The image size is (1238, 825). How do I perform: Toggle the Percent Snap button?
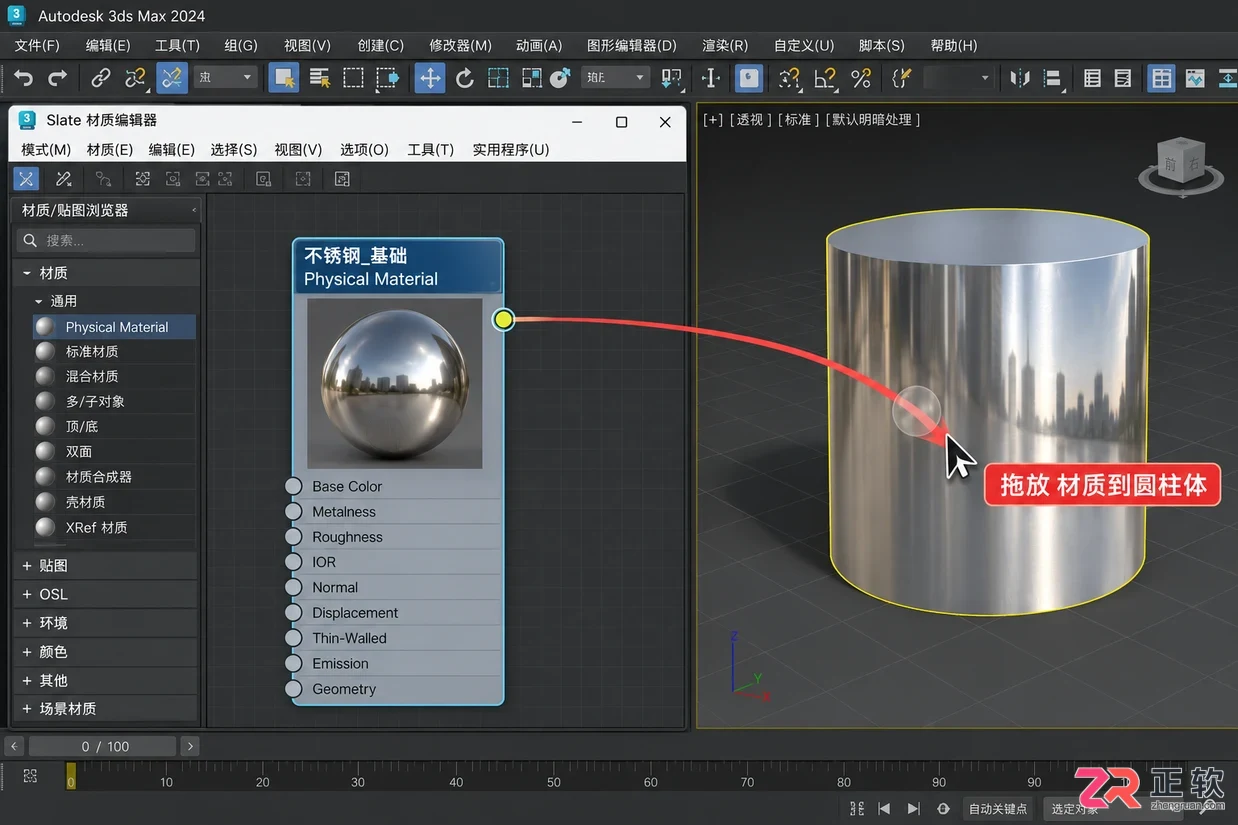tap(860, 77)
